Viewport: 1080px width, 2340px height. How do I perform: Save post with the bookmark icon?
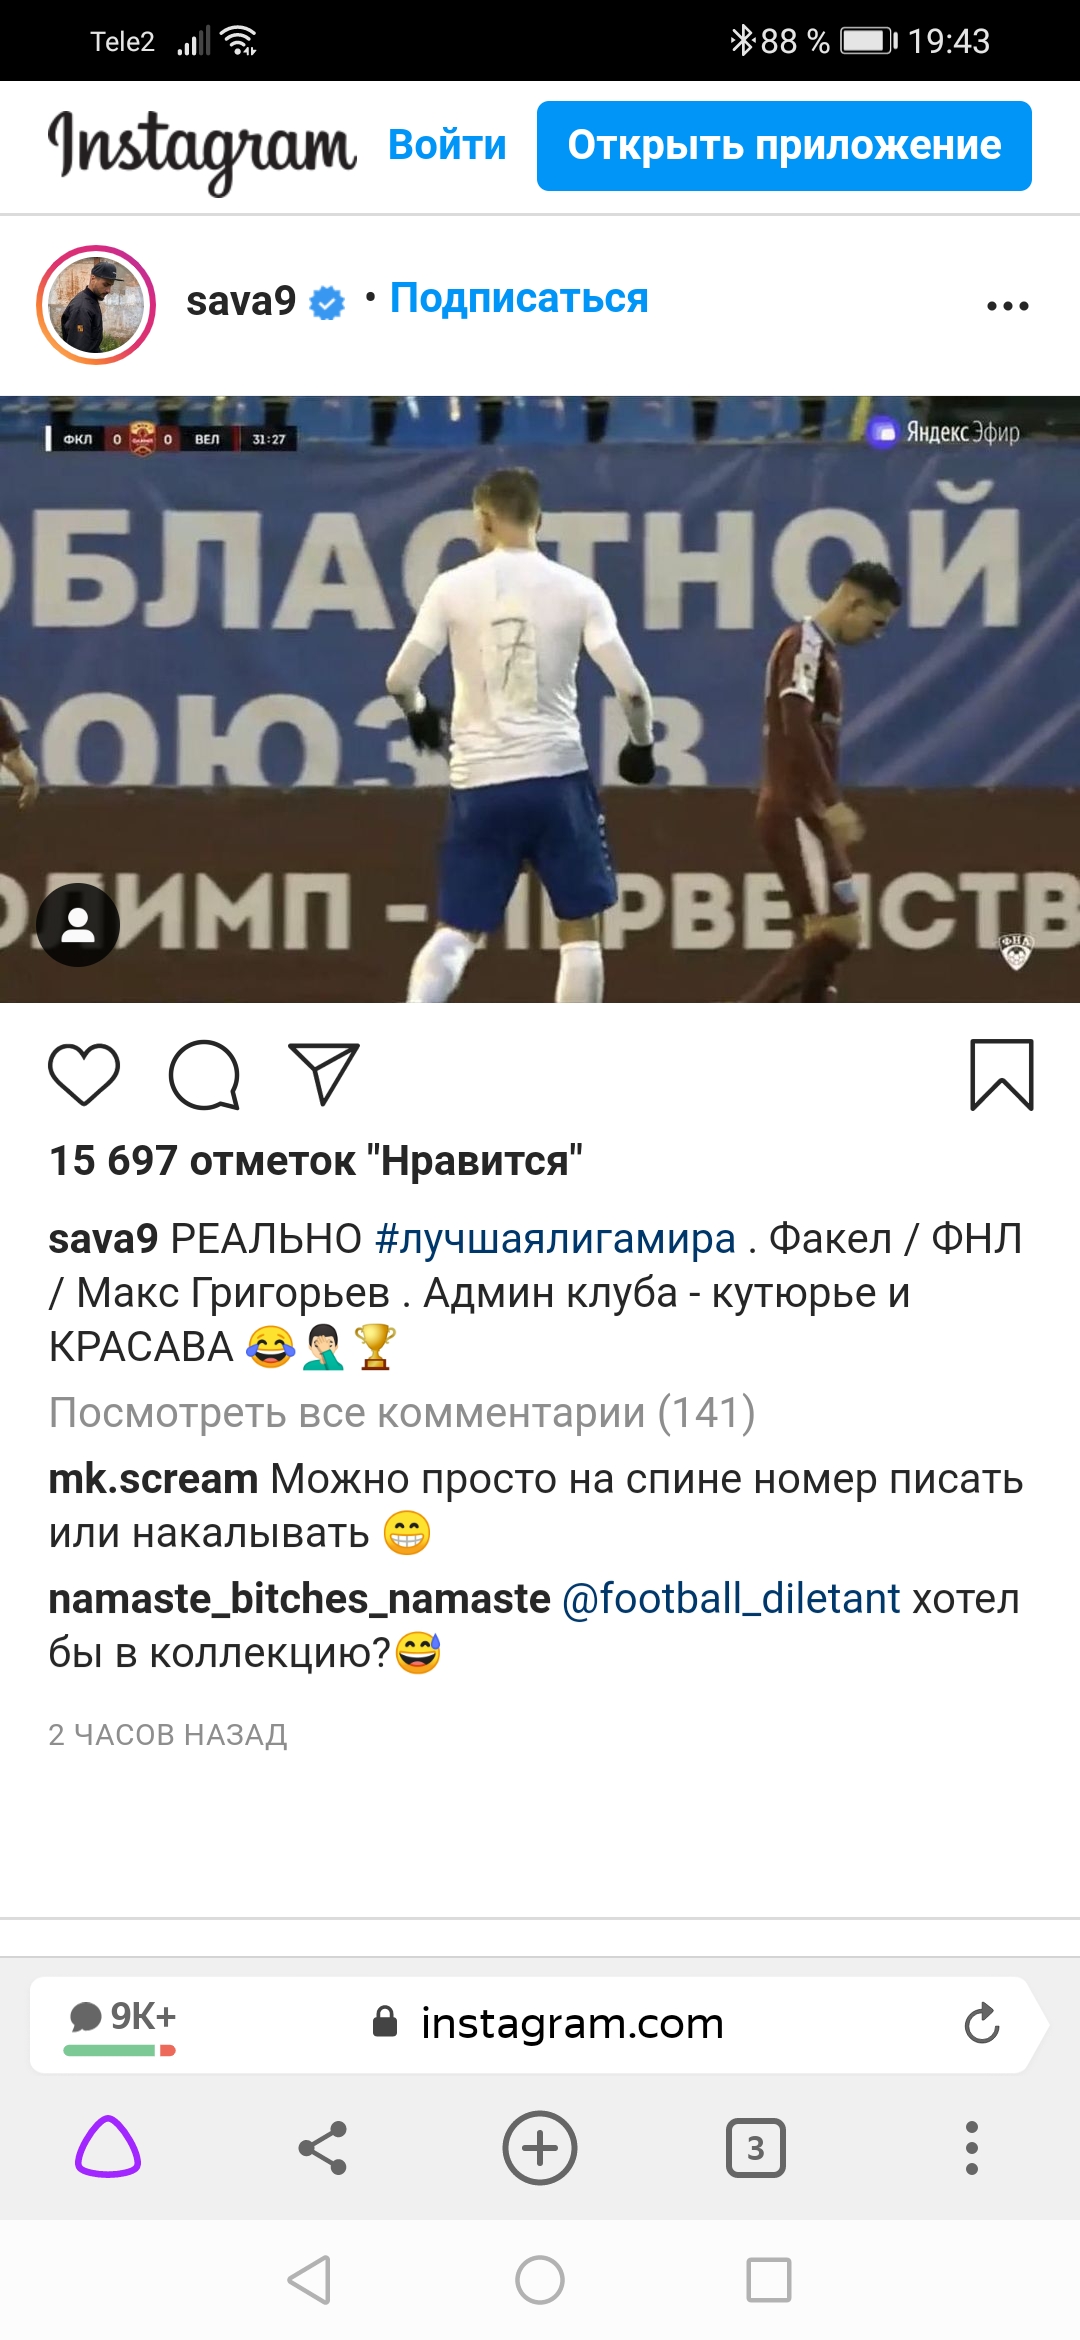pyautogui.click(x=1001, y=1075)
